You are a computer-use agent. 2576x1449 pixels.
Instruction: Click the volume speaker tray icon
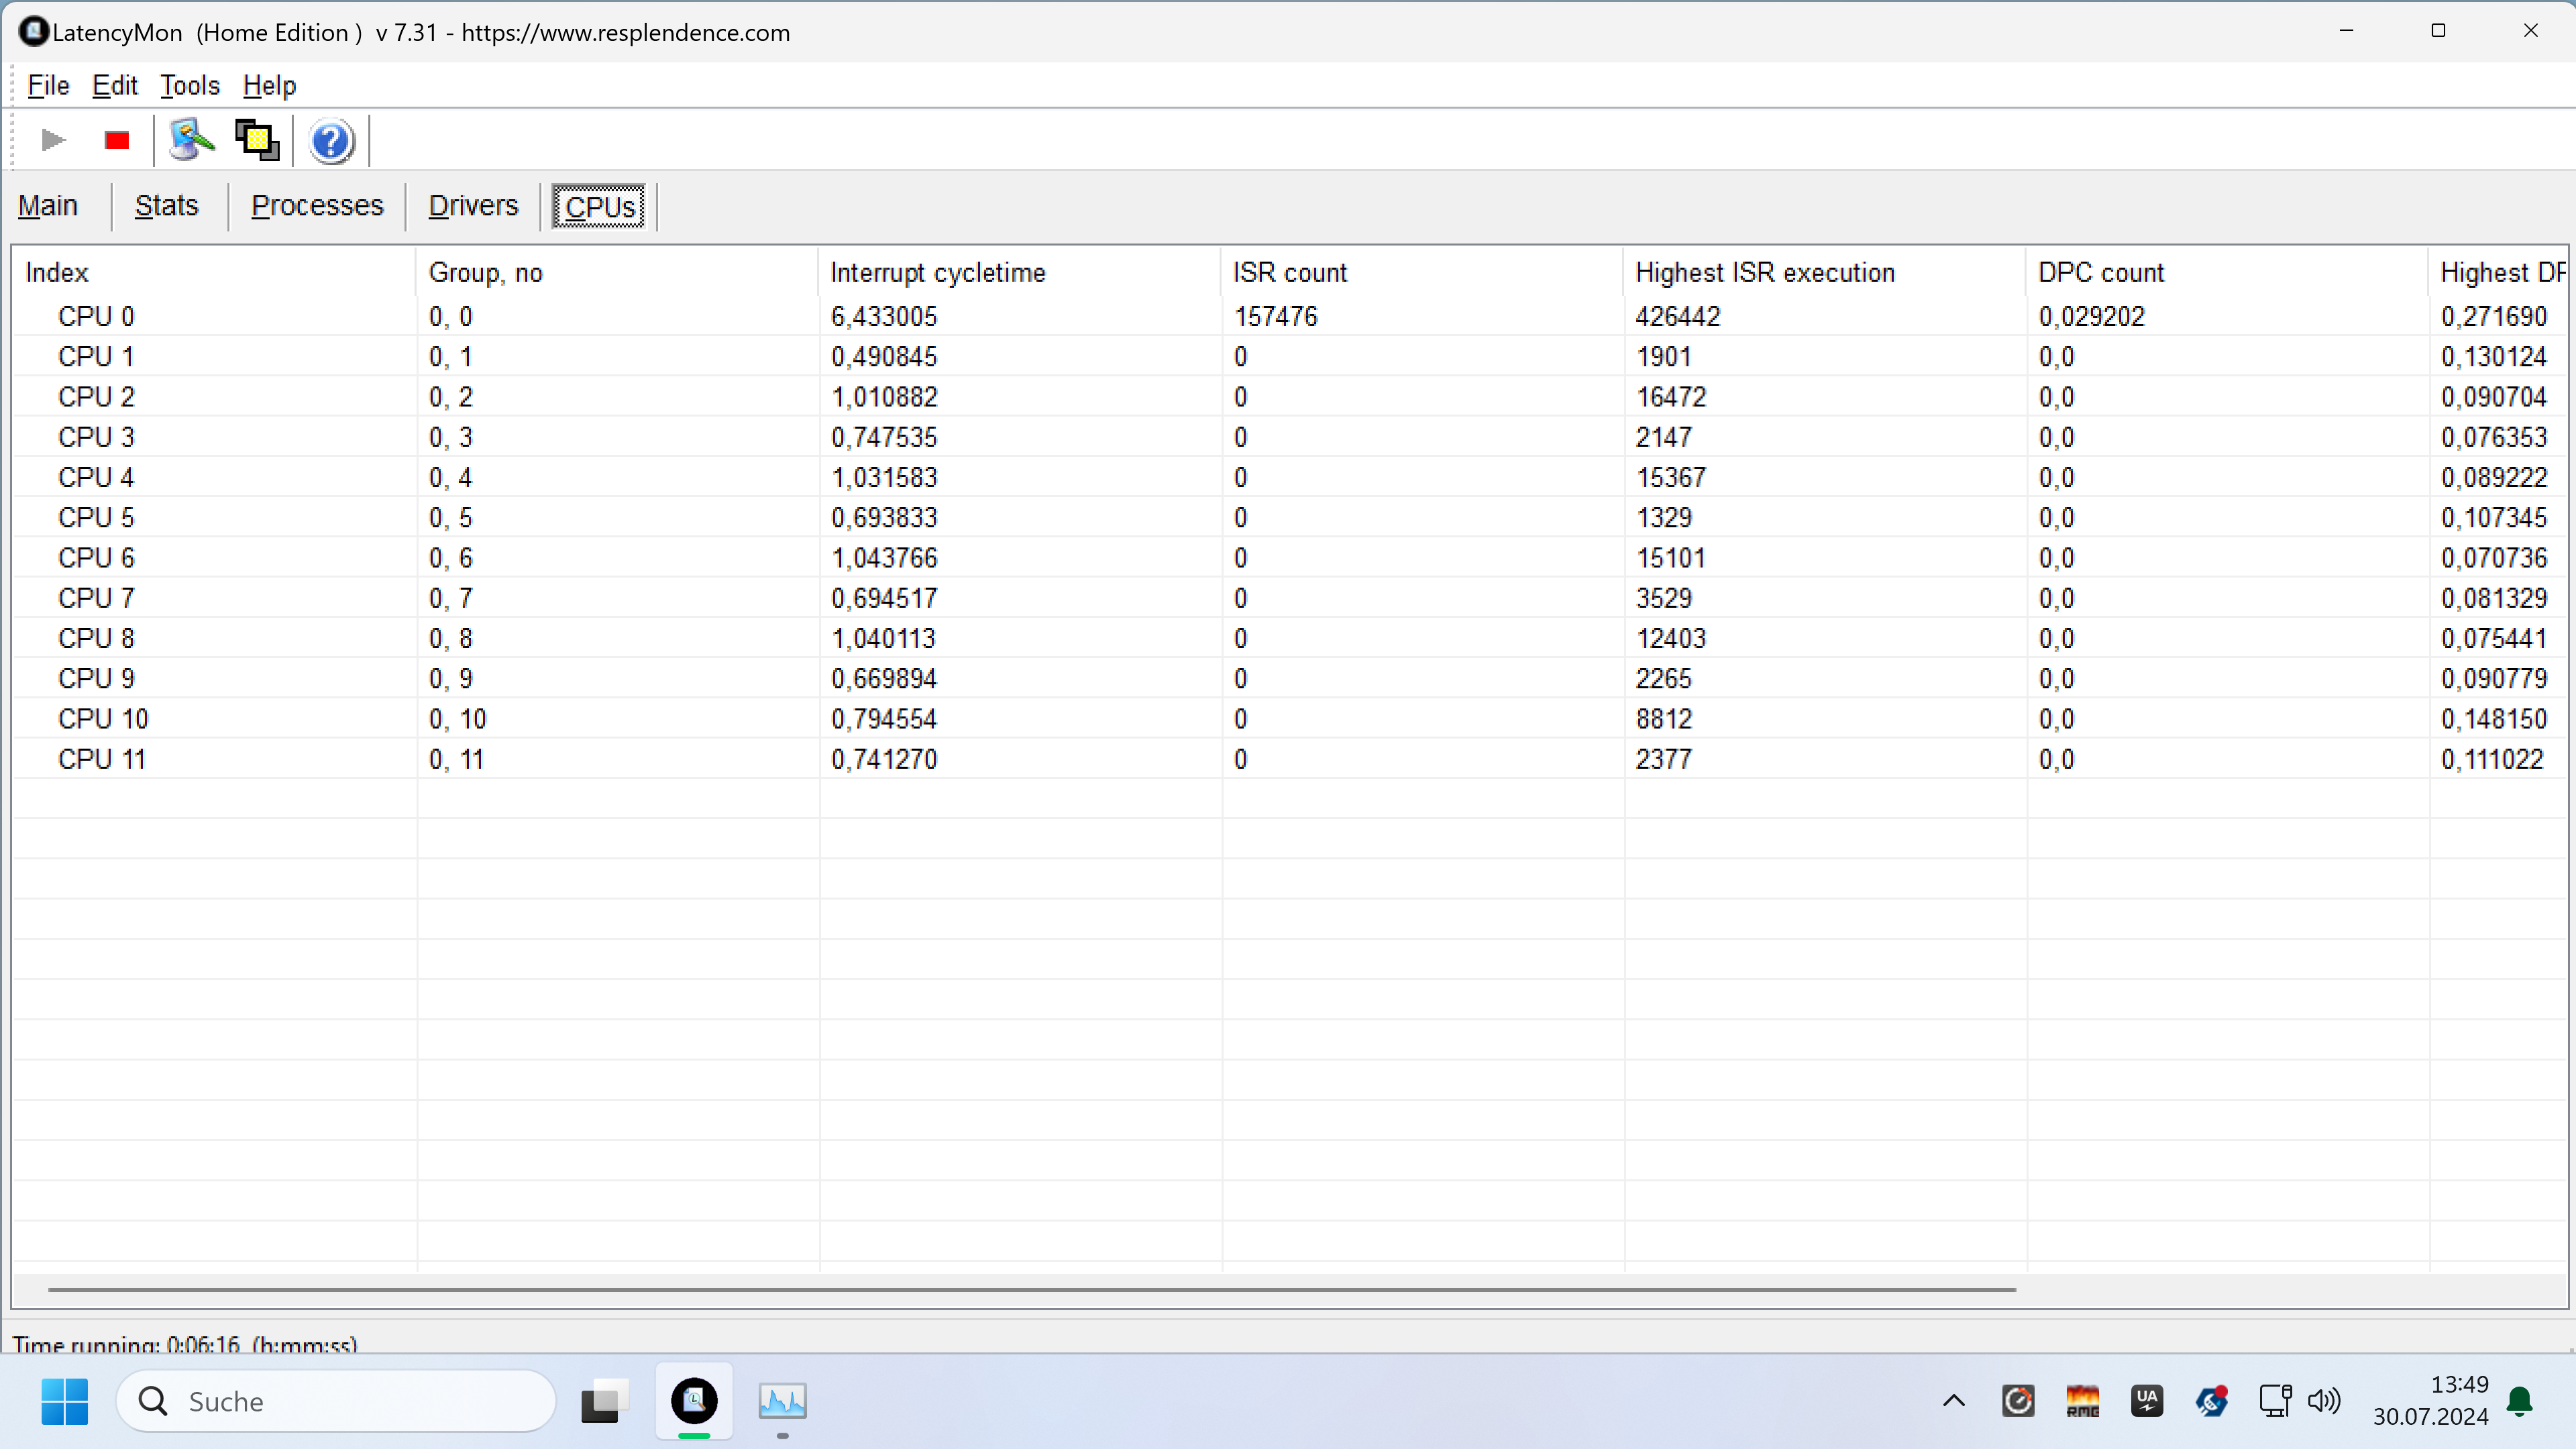click(x=2323, y=1401)
